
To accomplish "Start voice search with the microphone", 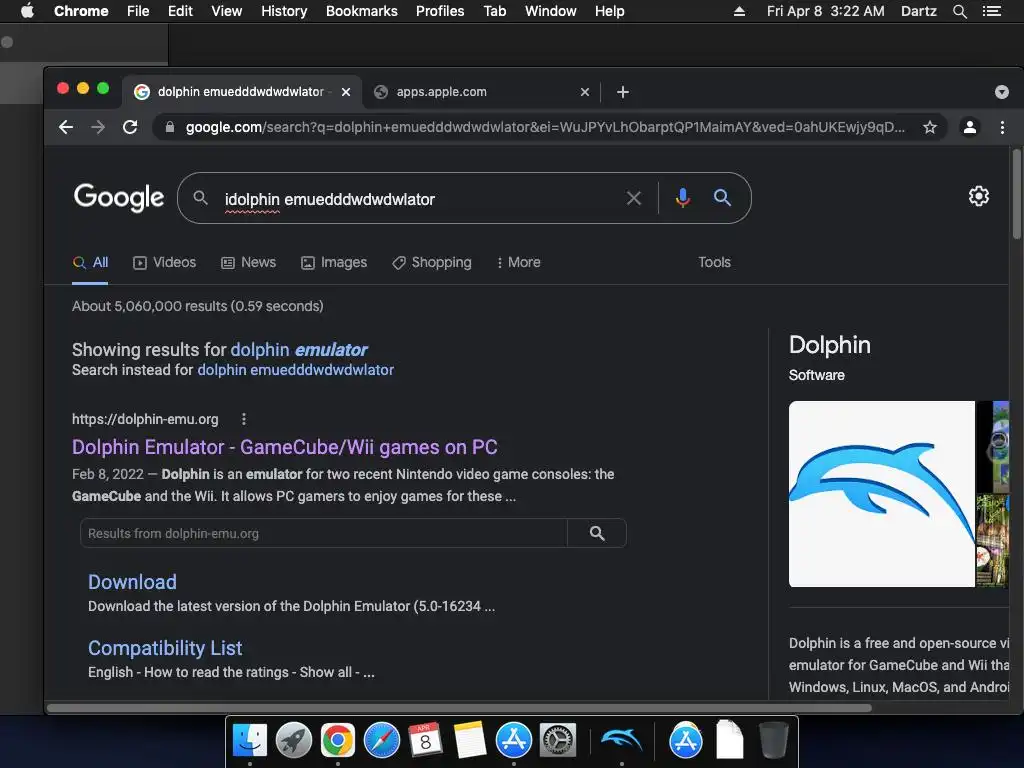I will 682,198.
